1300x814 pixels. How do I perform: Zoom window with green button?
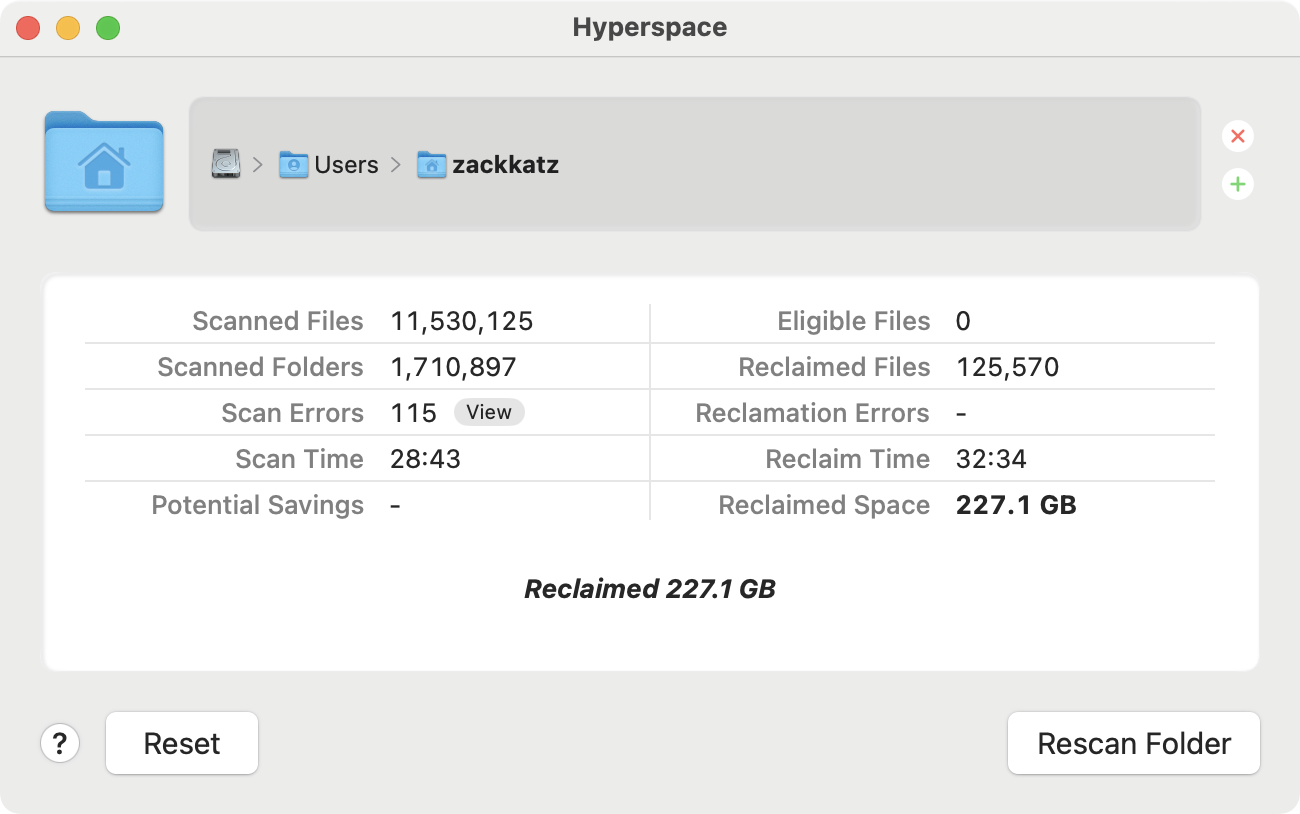pos(108,28)
